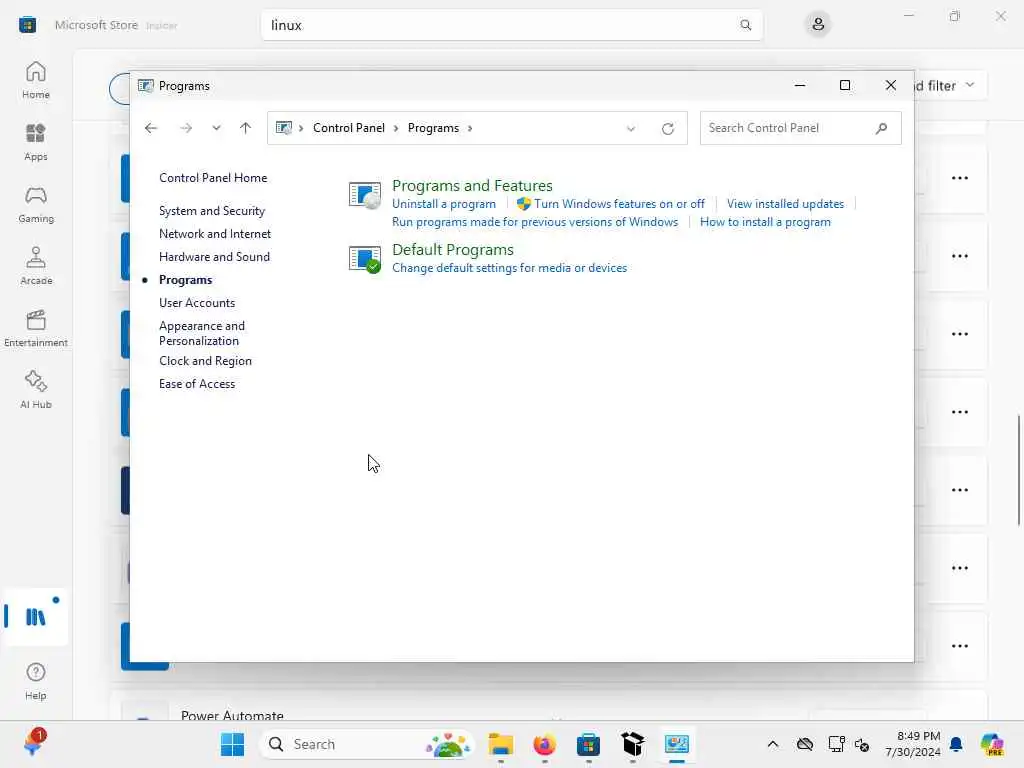Click the taskbar Search box
The image size is (1024, 768).
click(x=367, y=744)
